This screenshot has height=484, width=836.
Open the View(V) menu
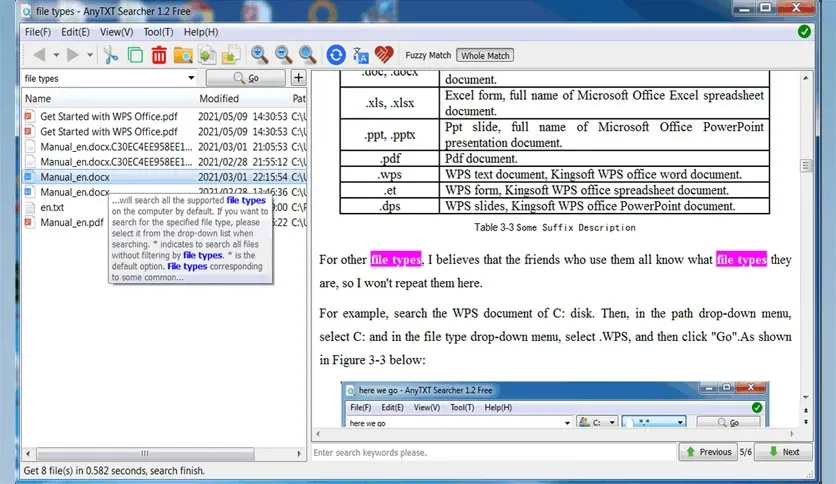[x=117, y=32]
